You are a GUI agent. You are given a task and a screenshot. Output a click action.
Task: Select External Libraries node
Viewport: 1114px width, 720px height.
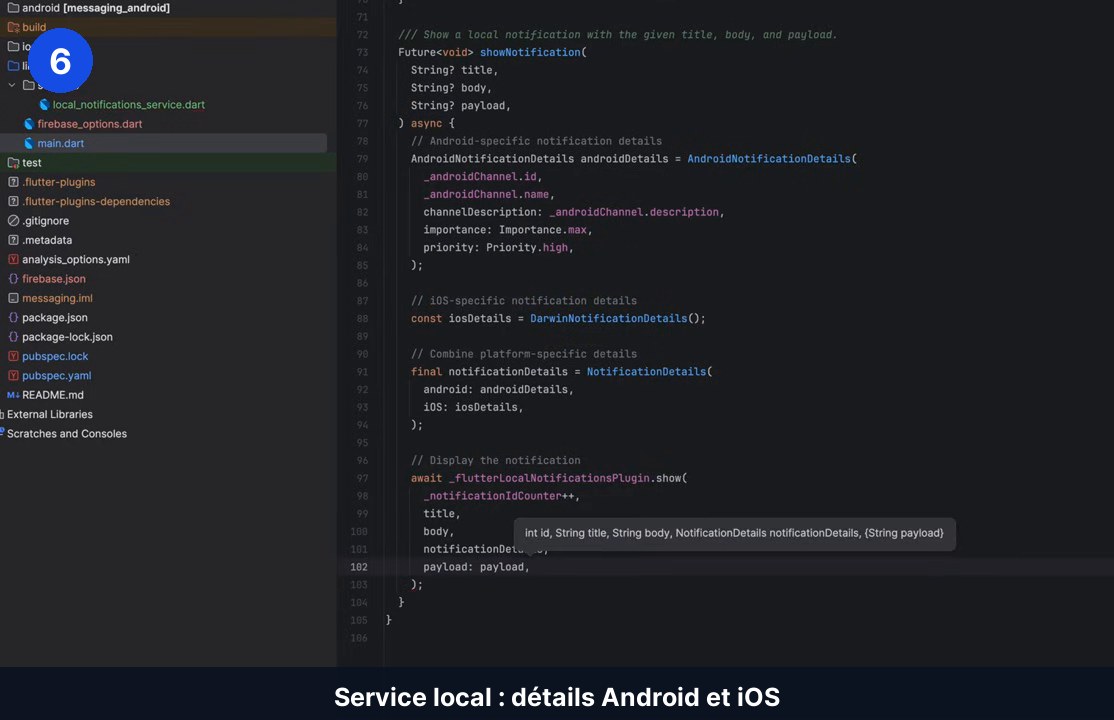[x=50, y=414]
